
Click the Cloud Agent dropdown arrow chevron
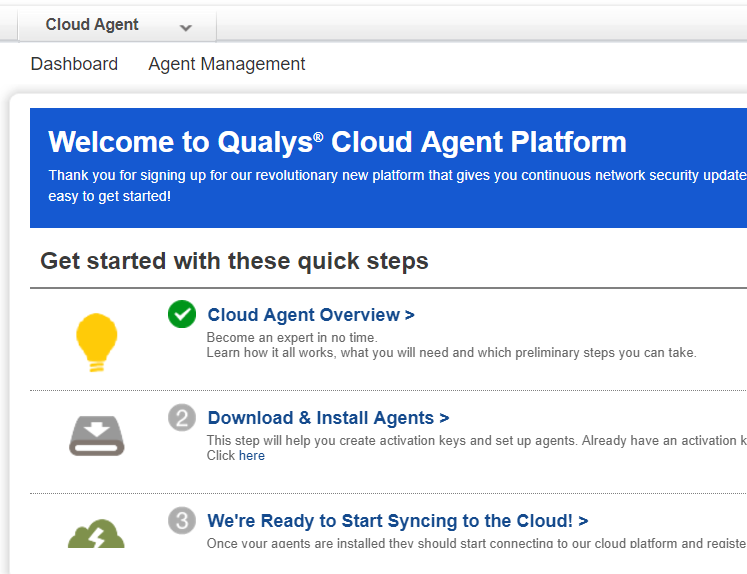(x=186, y=28)
